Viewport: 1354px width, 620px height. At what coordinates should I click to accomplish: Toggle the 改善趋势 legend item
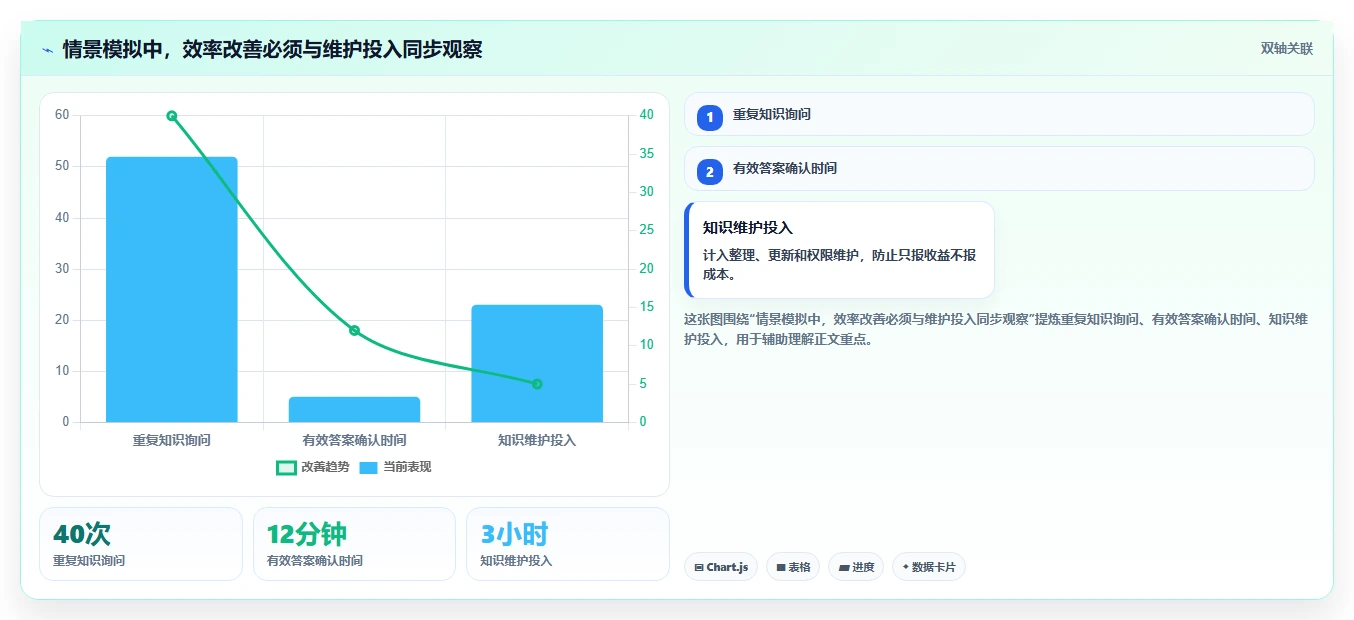313,467
